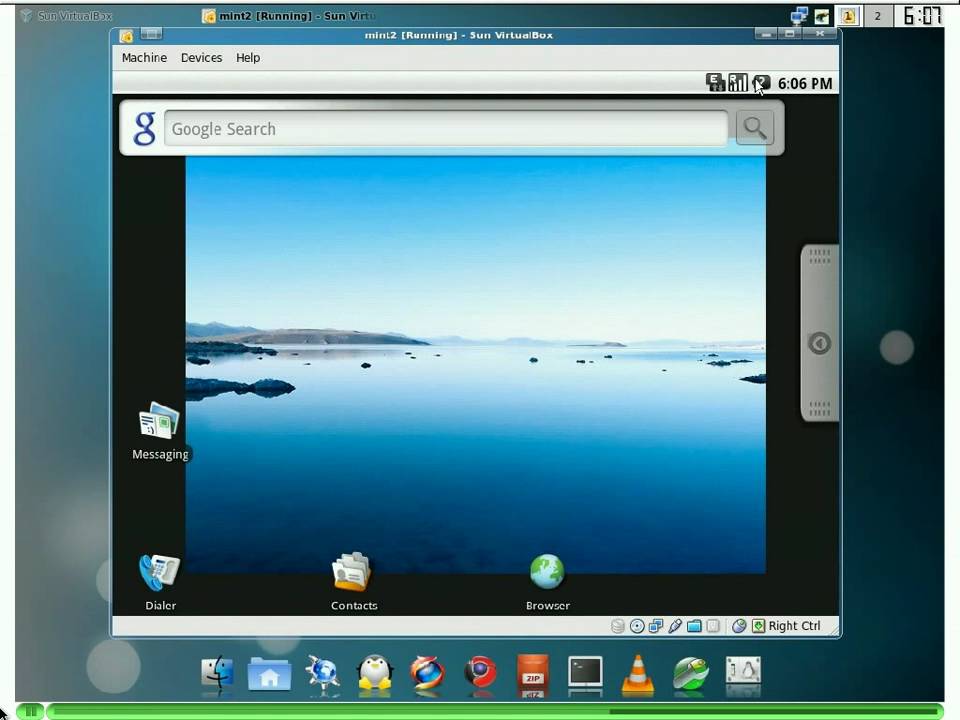
Task: Launch Chrome from the dock
Action: (x=480, y=673)
